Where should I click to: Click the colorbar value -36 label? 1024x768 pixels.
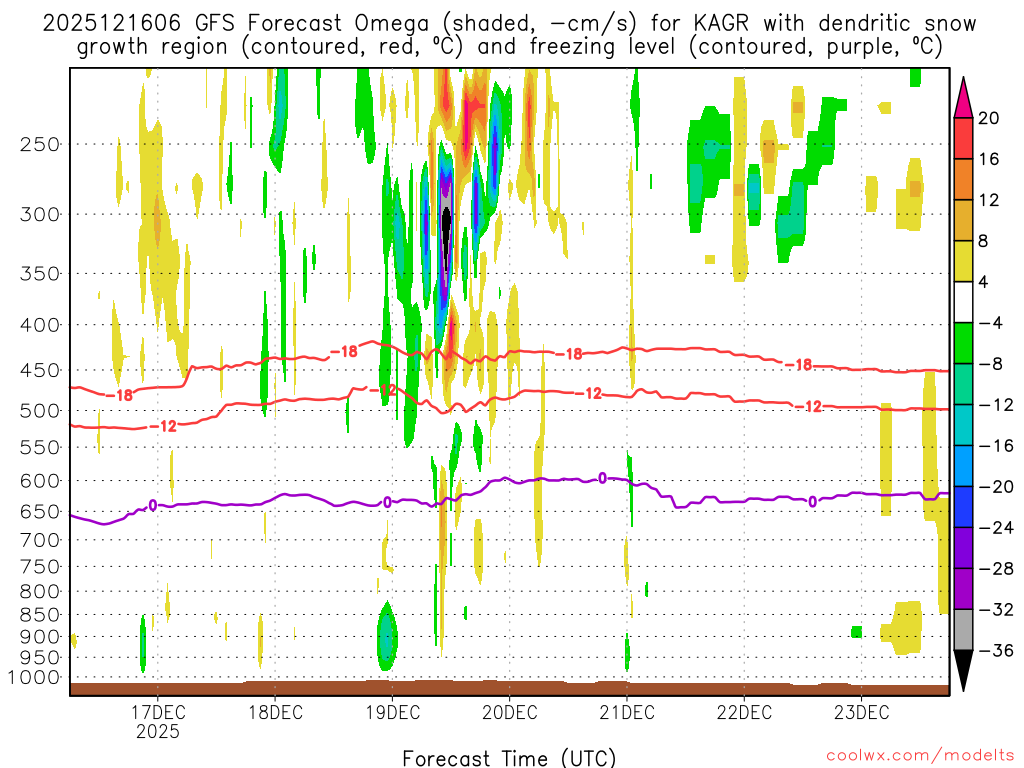996,650
